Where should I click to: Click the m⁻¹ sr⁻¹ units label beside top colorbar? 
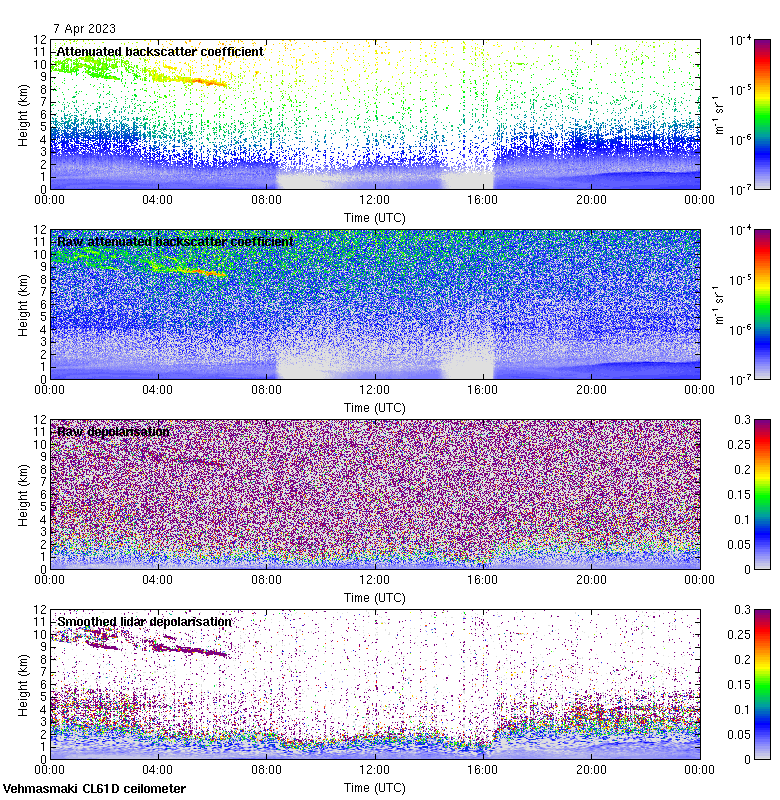point(718,114)
